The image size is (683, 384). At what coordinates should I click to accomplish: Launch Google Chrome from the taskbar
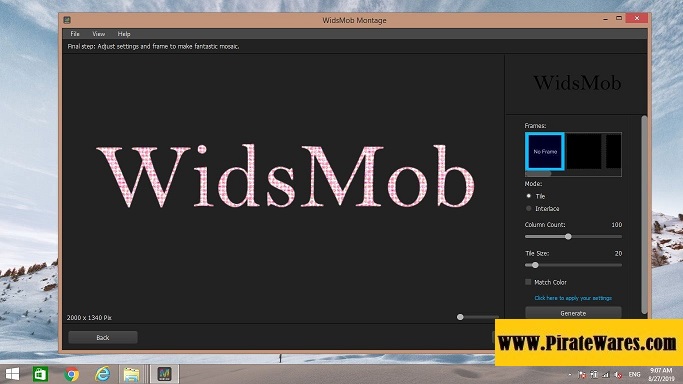coord(72,374)
